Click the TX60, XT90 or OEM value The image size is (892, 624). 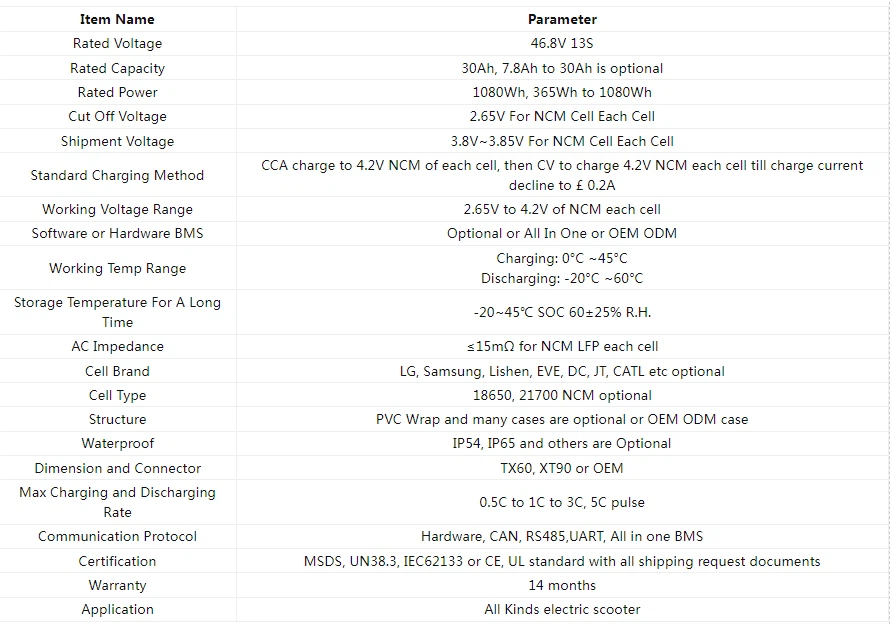562,468
